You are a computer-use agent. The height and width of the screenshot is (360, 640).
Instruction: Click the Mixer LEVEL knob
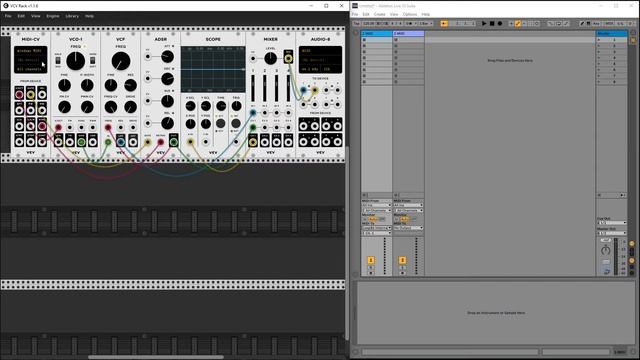pos(270,59)
